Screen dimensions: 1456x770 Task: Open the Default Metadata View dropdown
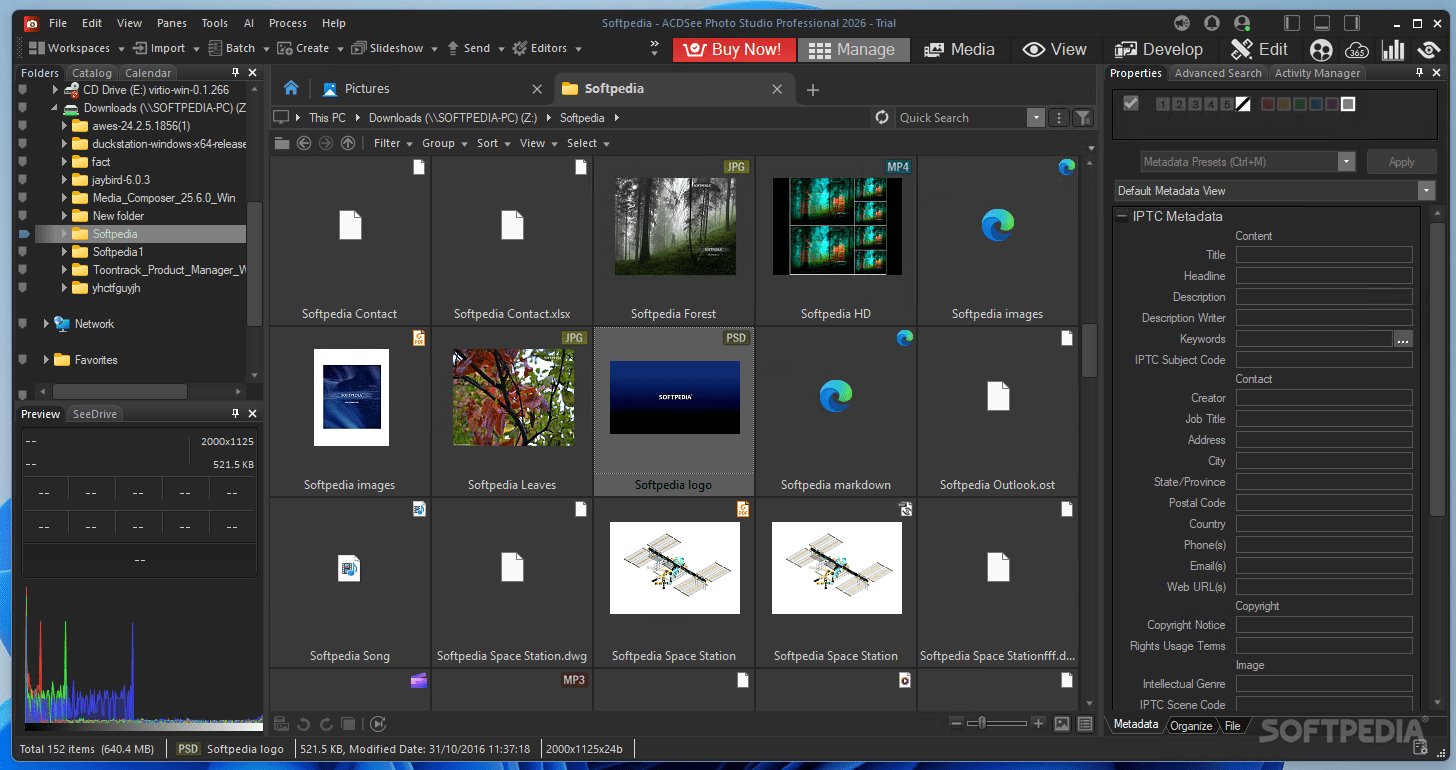pyautogui.click(x=1426, y=190)
